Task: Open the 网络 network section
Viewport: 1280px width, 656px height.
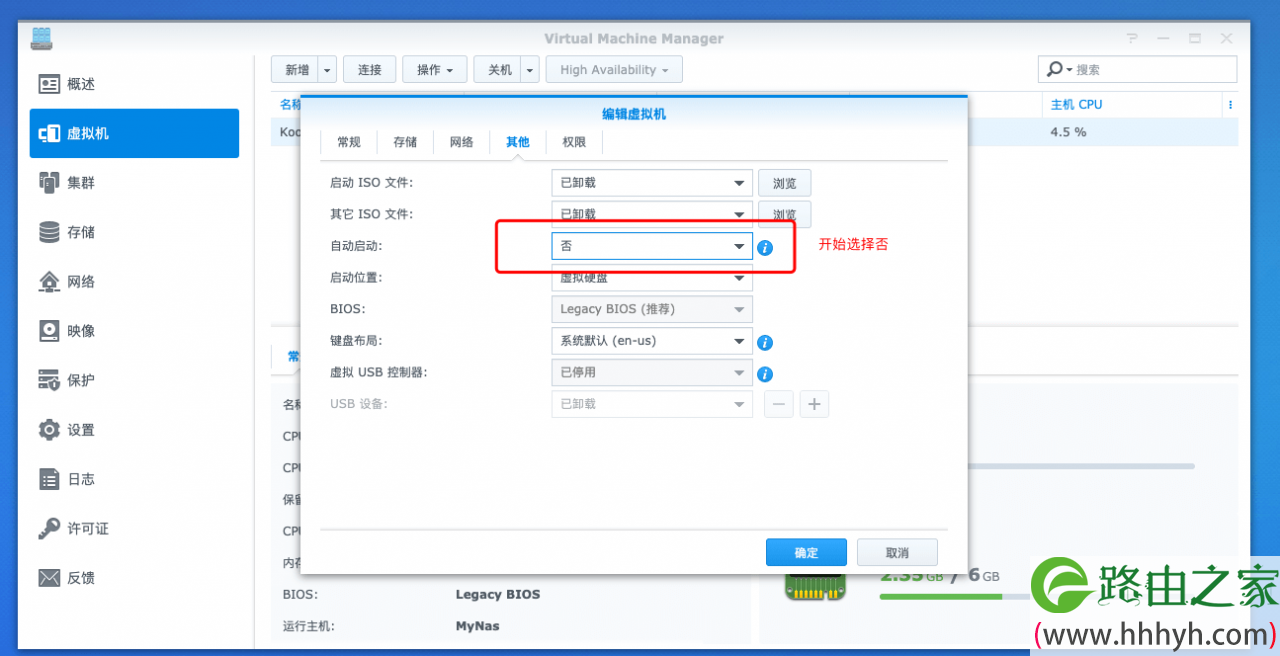Action: (134, 281)
